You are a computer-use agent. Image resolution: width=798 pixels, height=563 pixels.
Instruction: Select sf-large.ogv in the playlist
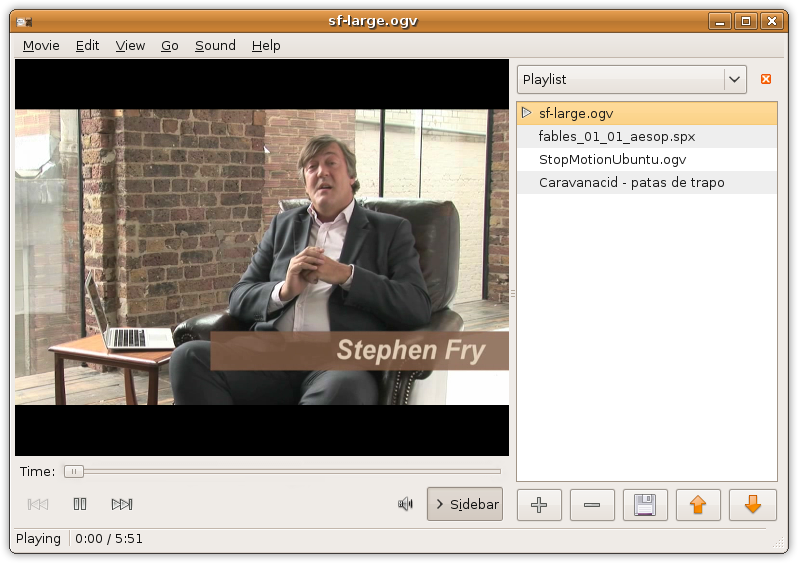(647, 113)
